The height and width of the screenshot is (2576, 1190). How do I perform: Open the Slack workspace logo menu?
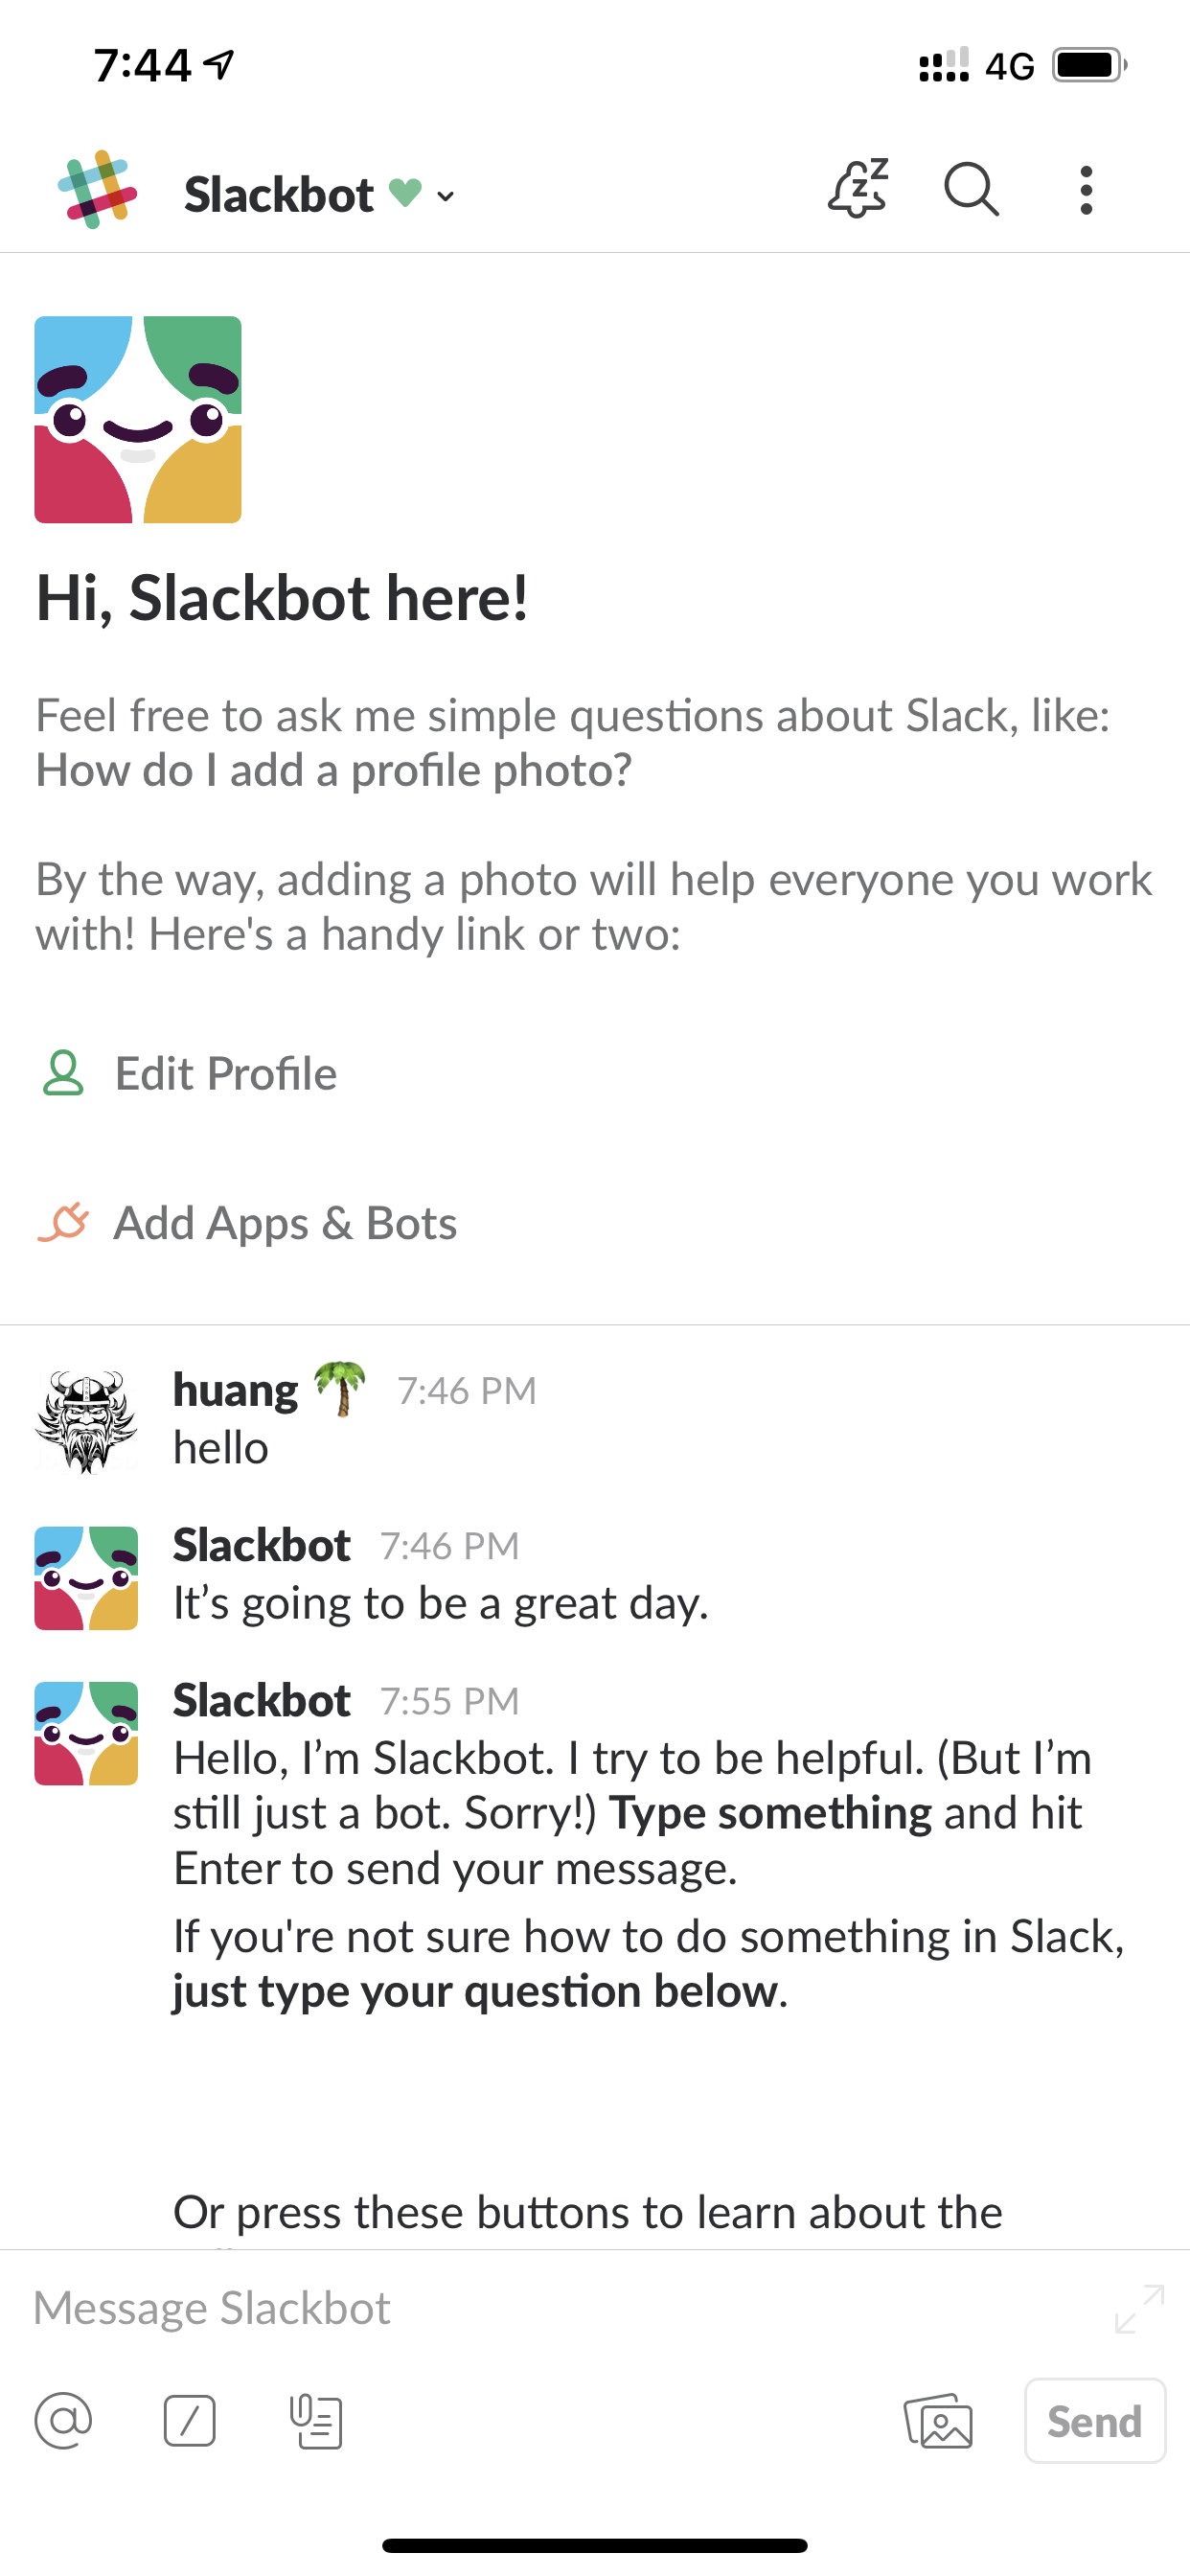tap(97, 190)
